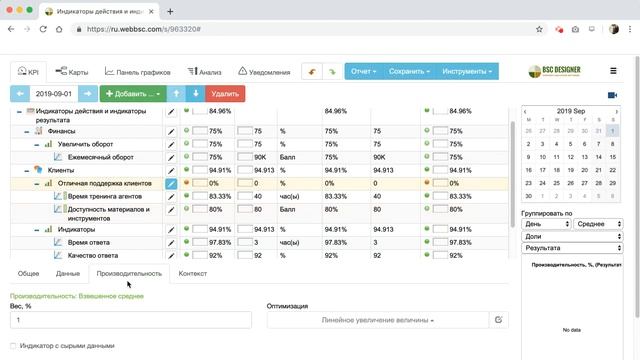Open the Сохранить menu
The width and height of the screenshot is (640, 360).
409,71
